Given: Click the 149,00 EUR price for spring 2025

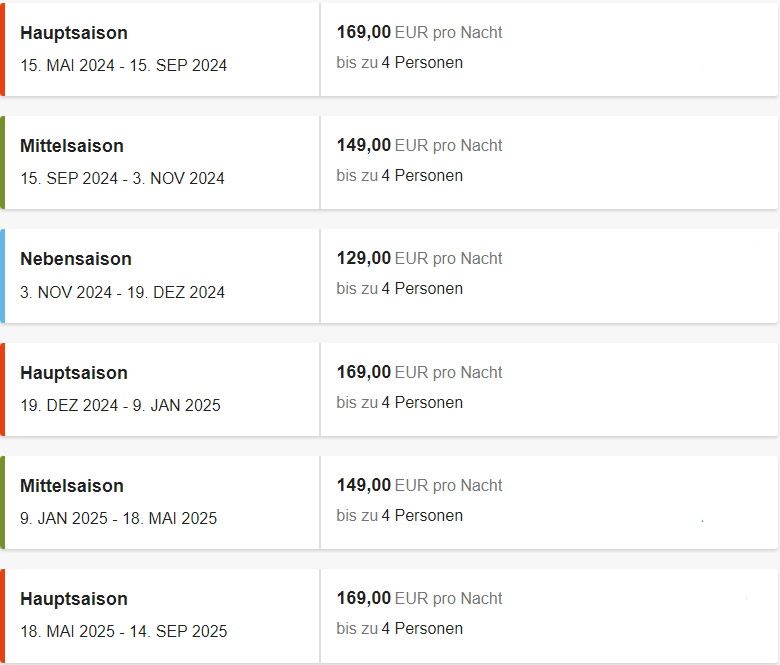Looking at the screenshot, I should coord(419,485).
